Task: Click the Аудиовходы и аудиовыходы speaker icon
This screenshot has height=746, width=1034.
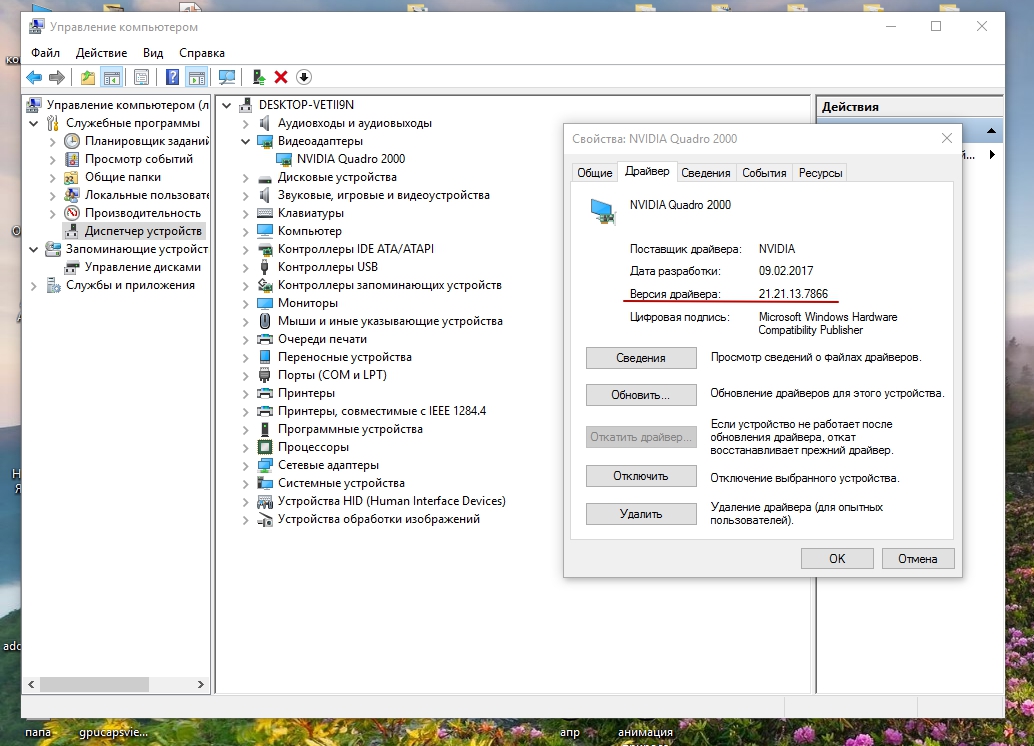Action: pyautogui.click(x=264, y=123)
